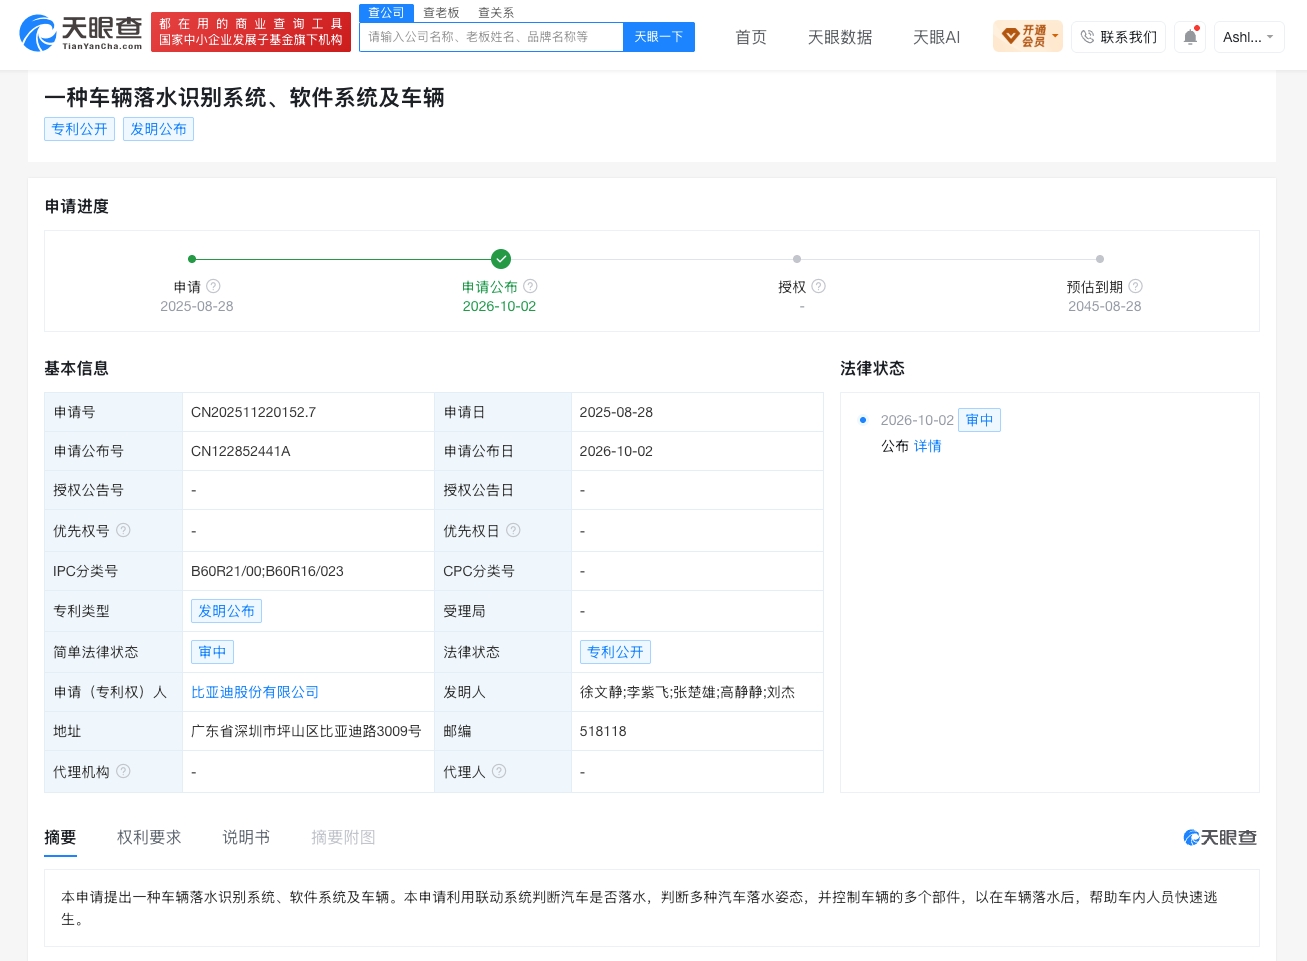
Task: Open the 比亚迪股份有限公司 applicant link
Action: 255,692
